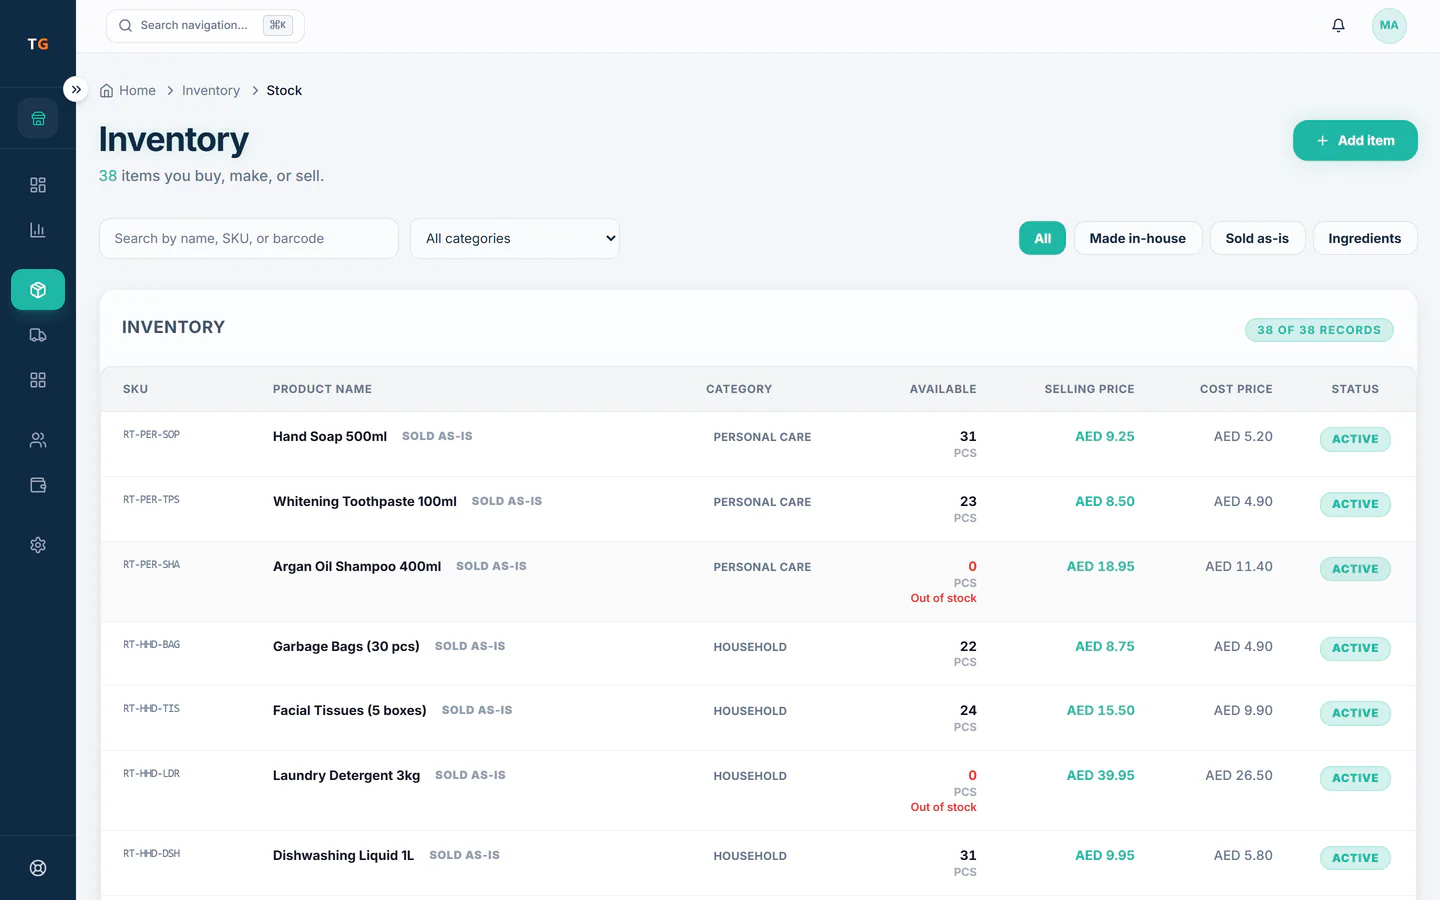The width and height of the screenshot is (1440, 900).
Task: Click the RT-PER-SHA SKU code
Action: 151,565
